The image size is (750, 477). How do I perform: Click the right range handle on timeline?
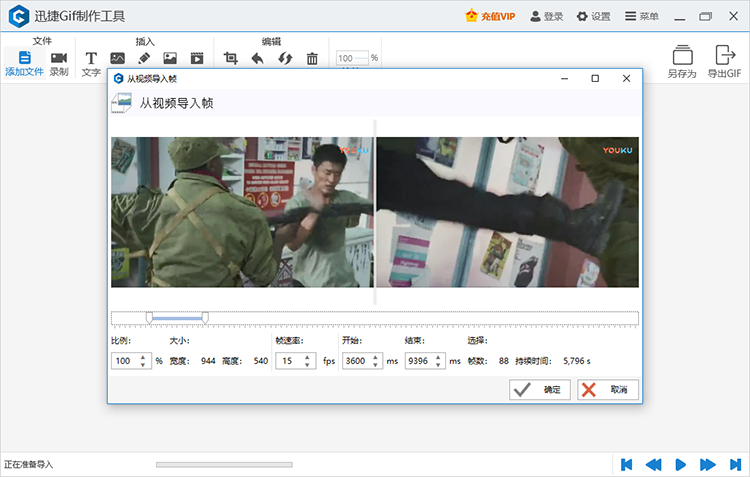205,318
